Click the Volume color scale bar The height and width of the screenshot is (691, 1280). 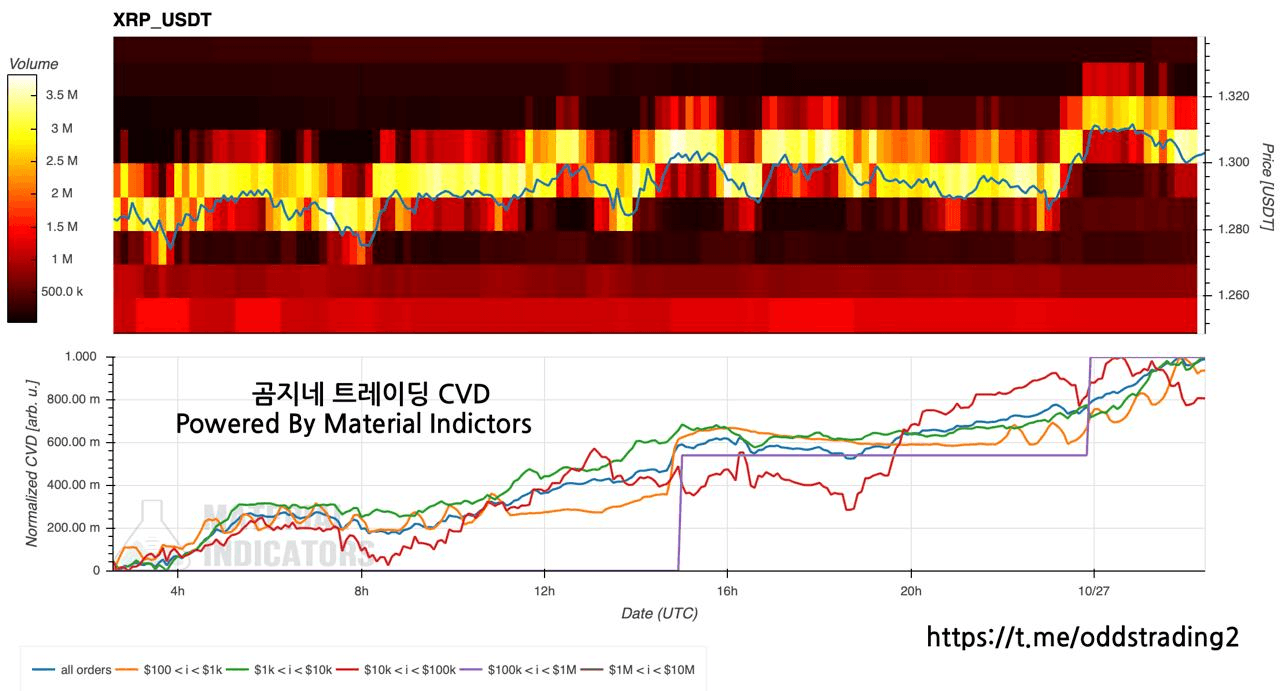21,199
